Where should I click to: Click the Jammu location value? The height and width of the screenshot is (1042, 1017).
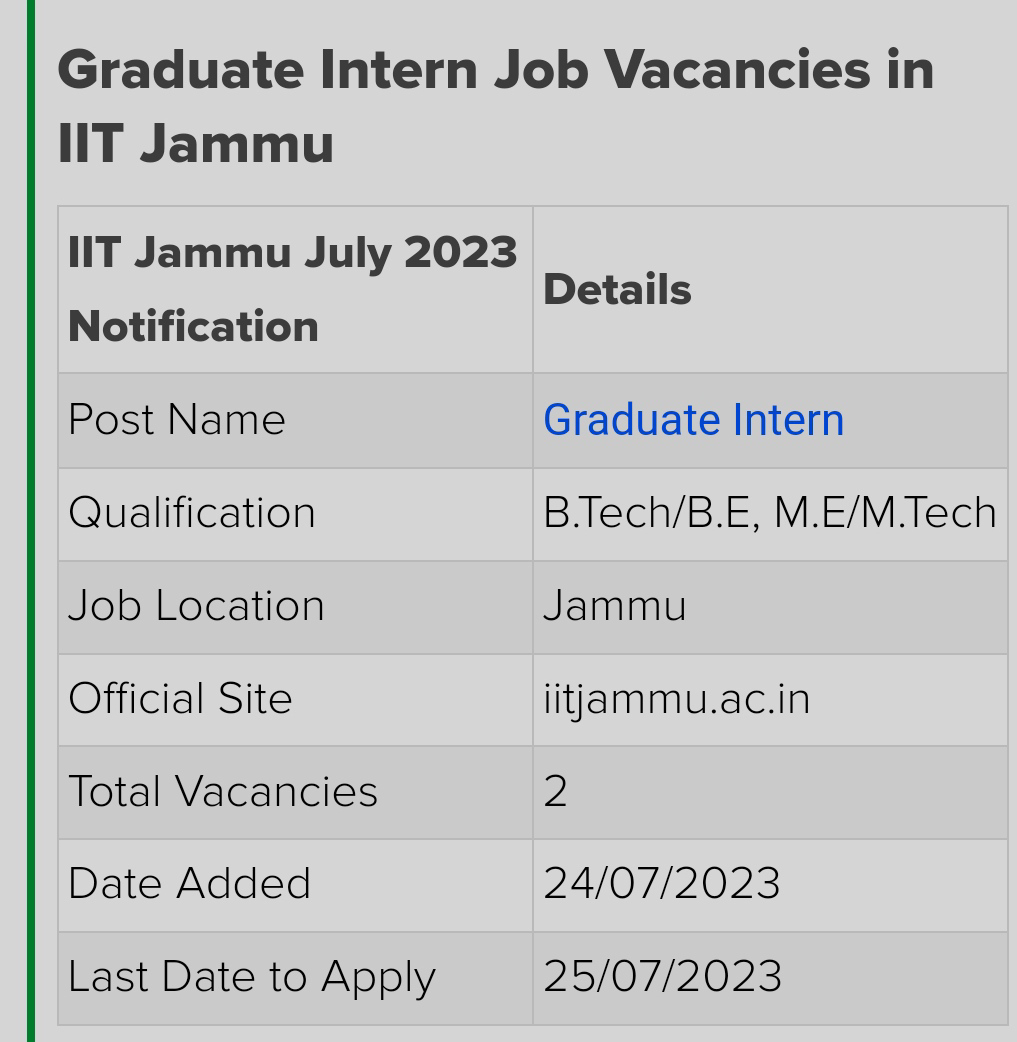click(614, 606)
